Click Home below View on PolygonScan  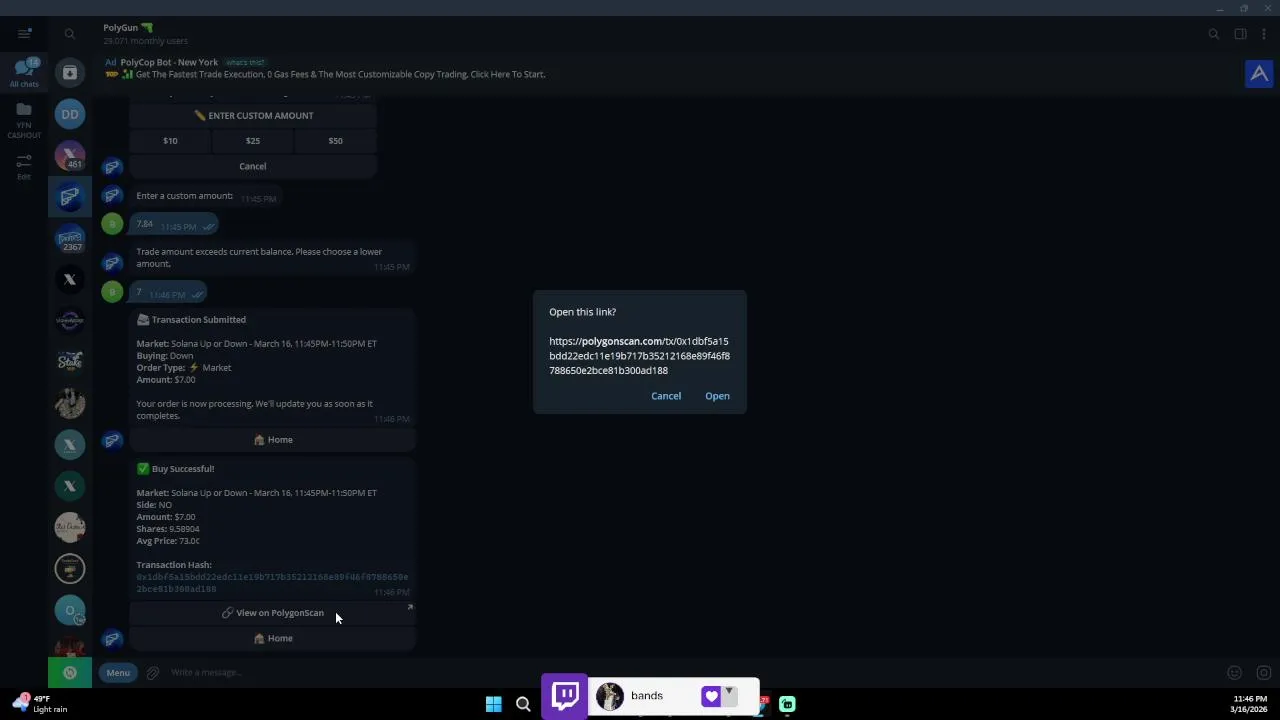273,638
